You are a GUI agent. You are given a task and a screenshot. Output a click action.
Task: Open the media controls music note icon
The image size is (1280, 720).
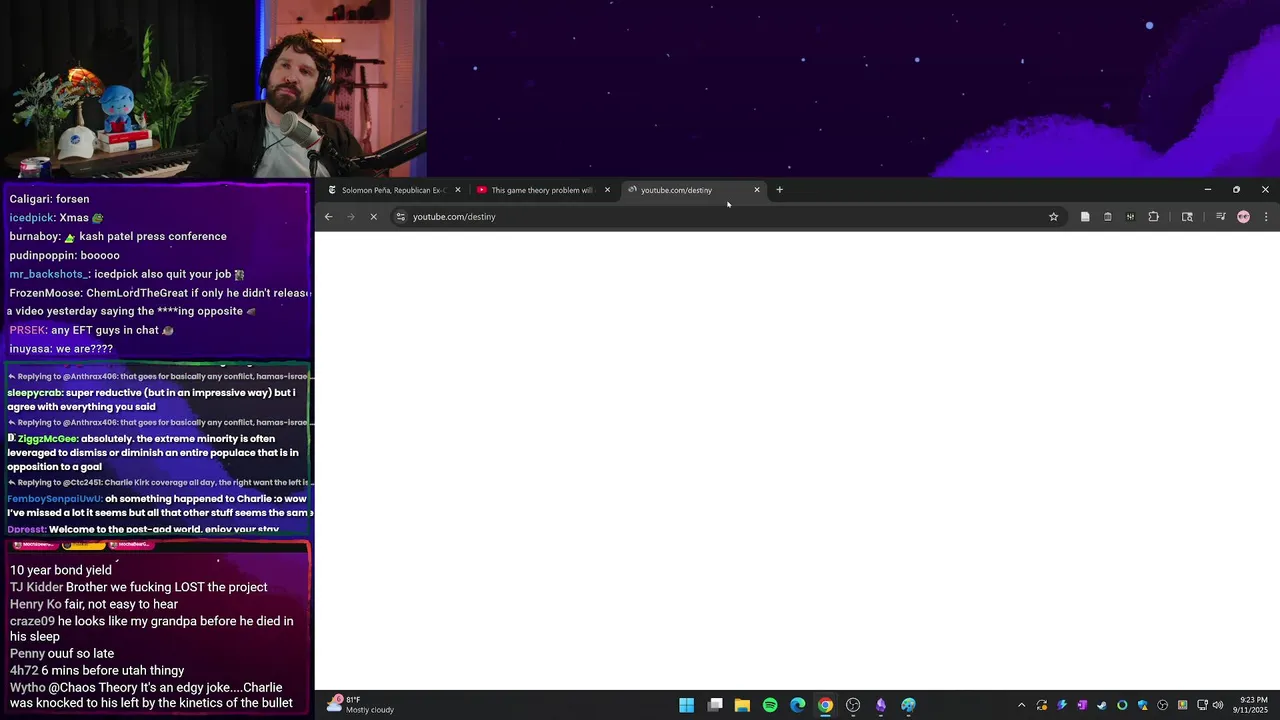coord(1220,217)
